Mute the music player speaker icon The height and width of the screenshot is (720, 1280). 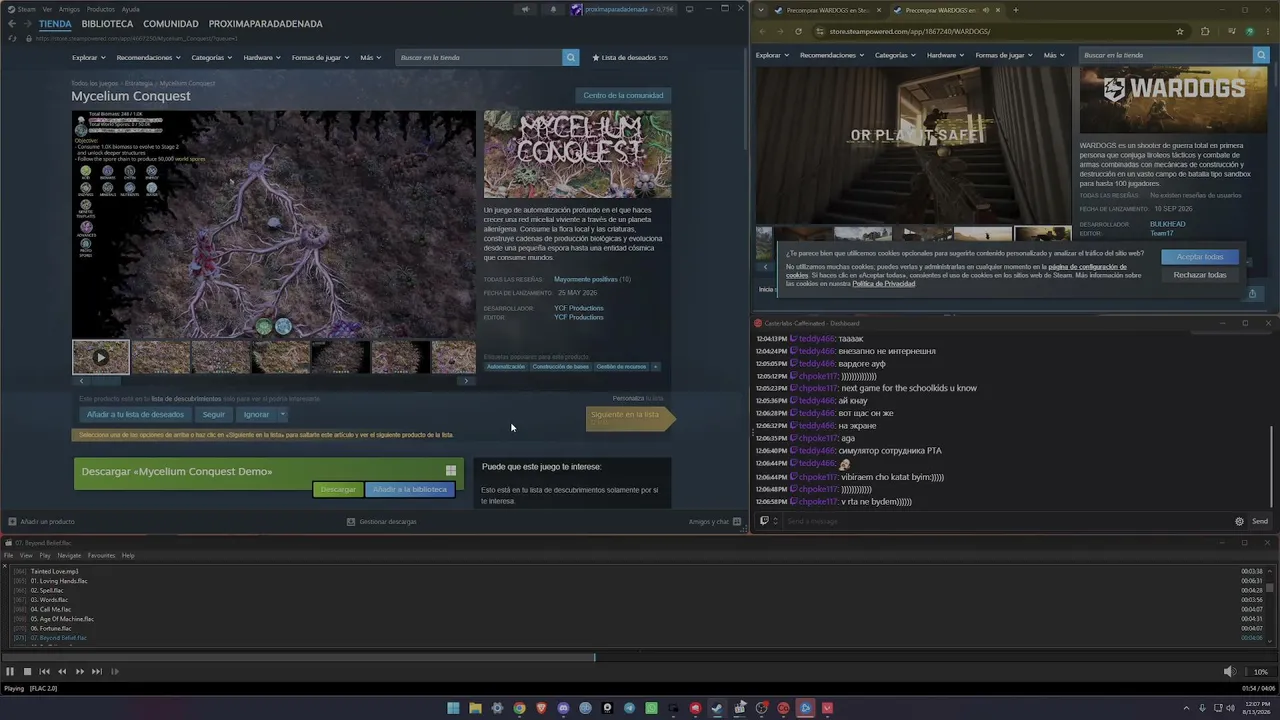1229,672
